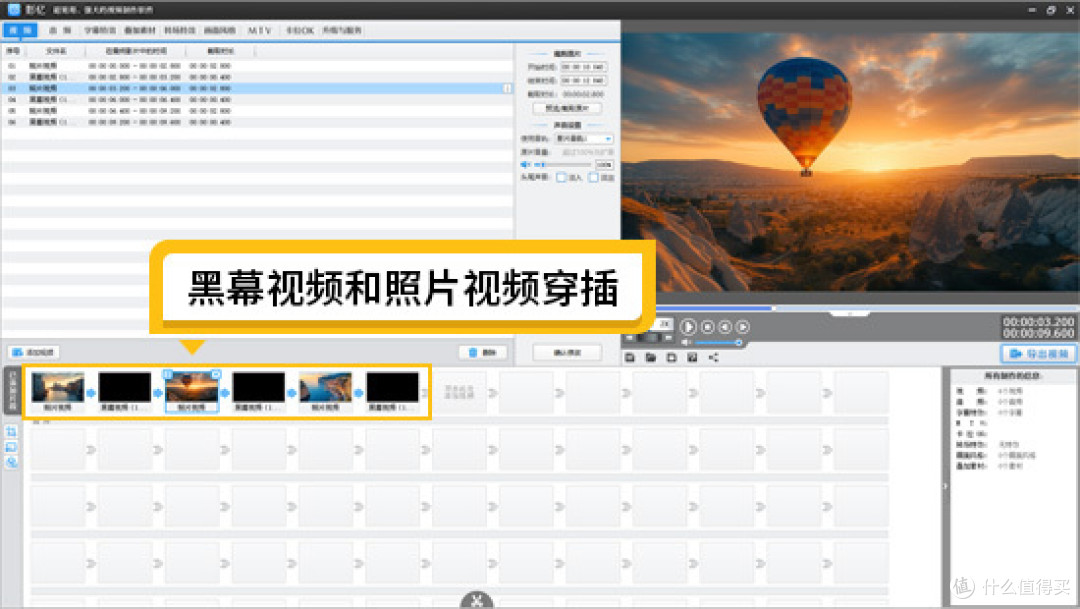Image resolution: width=1080 pixels, height=609 pixels.
Task: Click the 截取时长 duration column header
Action: tap(220, 51)
